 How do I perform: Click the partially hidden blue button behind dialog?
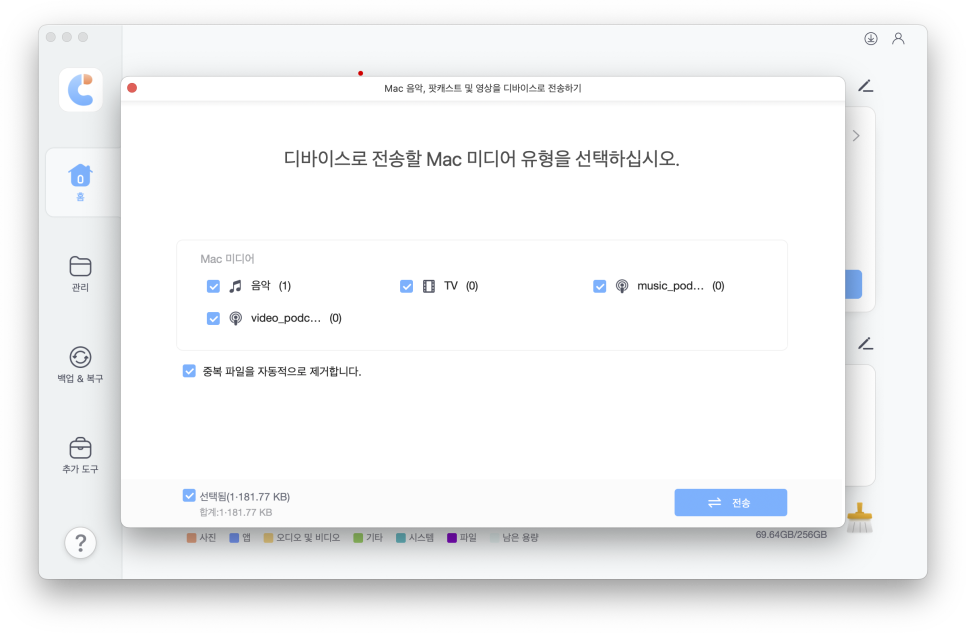point(853,284)
